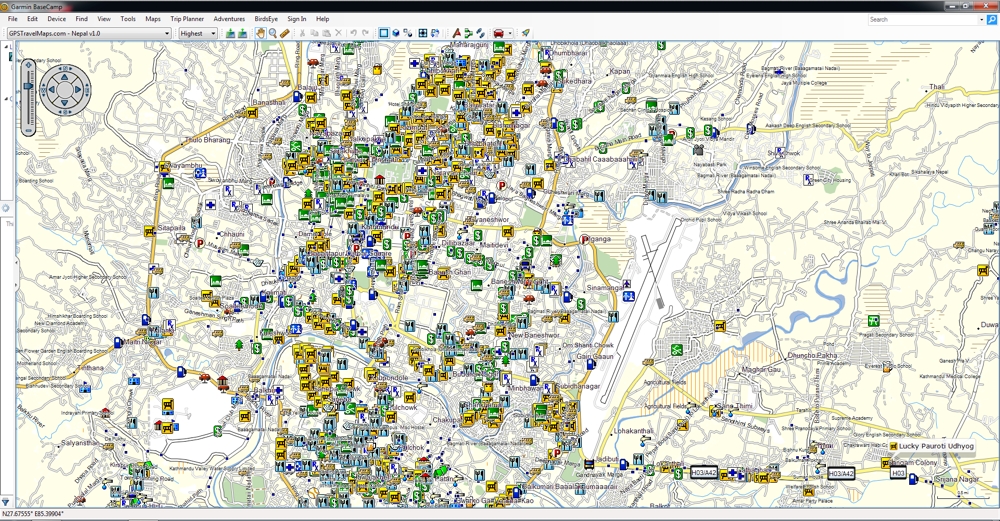The height and width of the screenshot is (521, 1000).
Task: Open the Adventures menu
Action: tap(230, 19)
